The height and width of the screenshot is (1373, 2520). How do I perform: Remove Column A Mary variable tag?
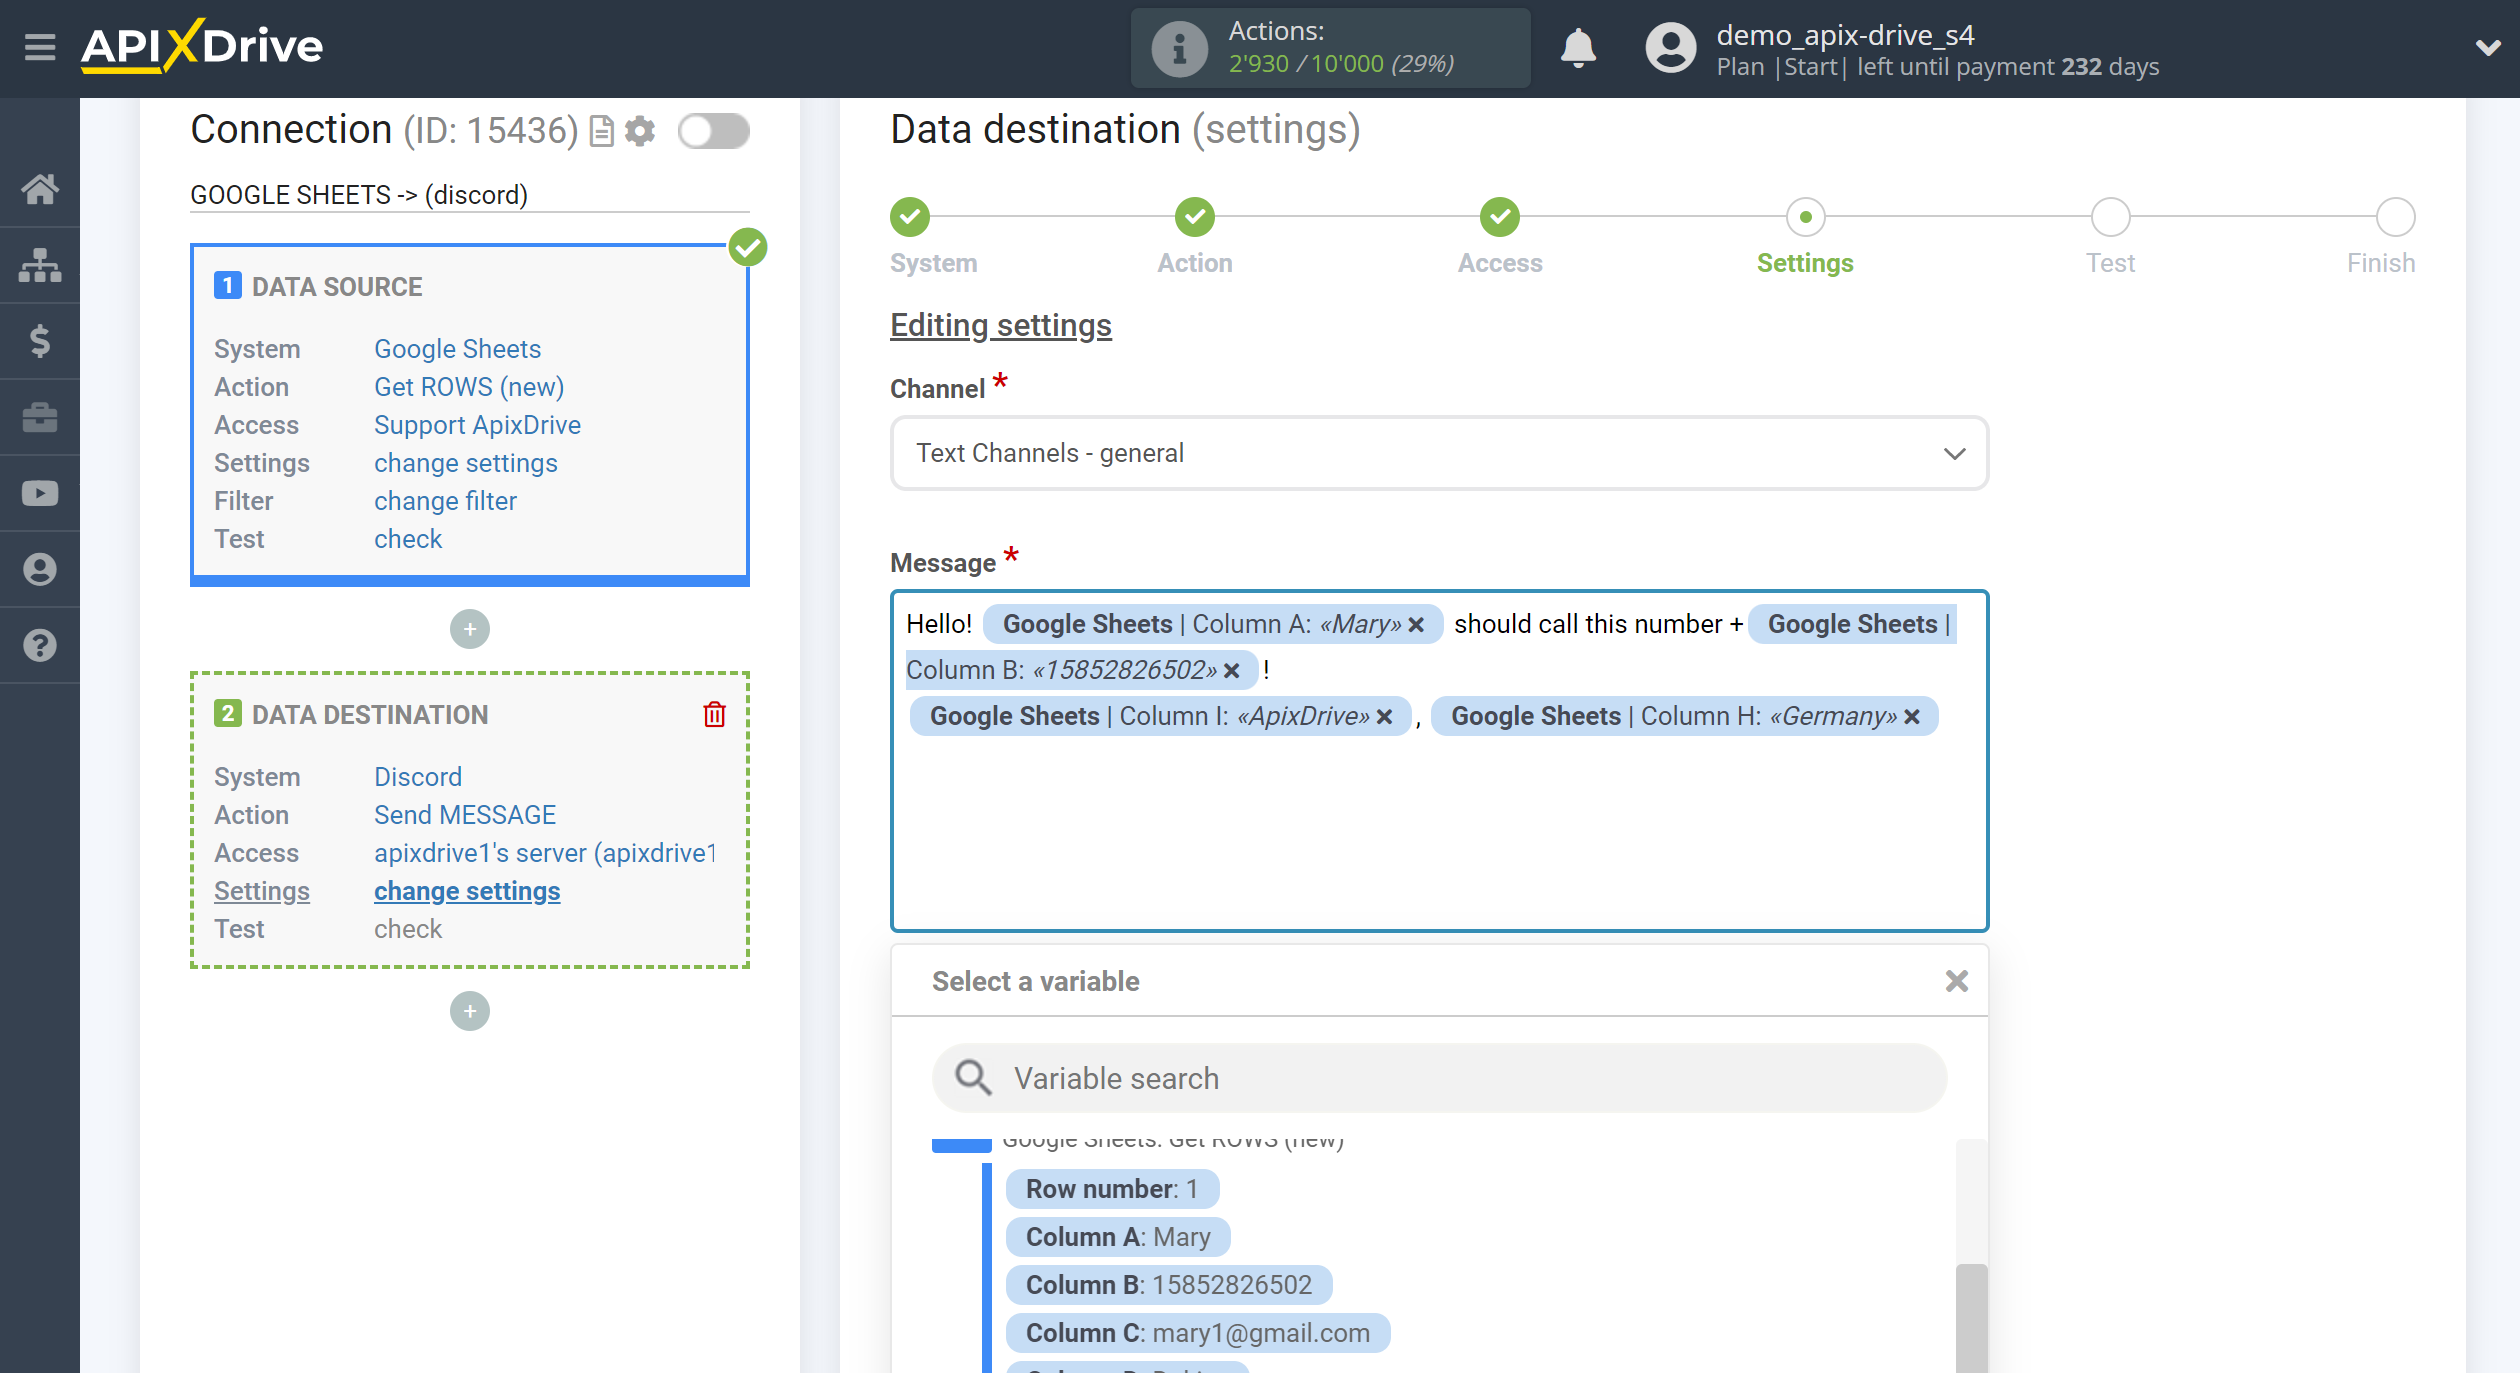coord(1416,625)
